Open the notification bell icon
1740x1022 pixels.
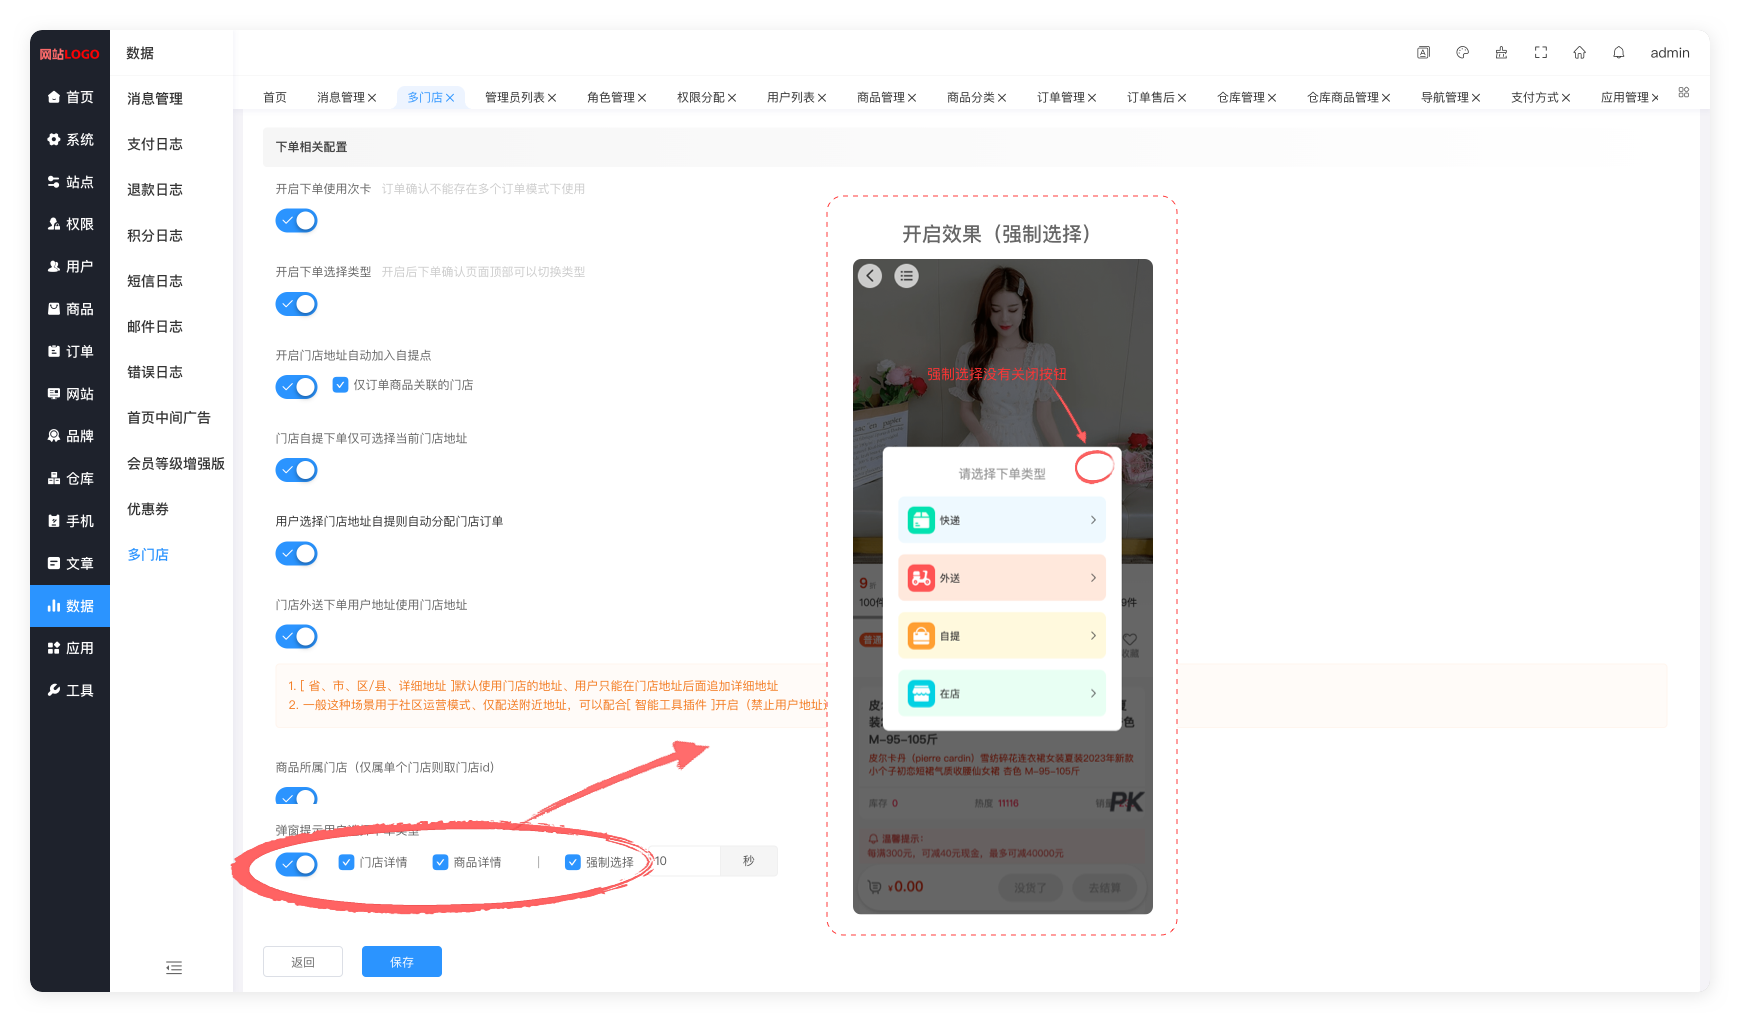[x=1618, y=53]
